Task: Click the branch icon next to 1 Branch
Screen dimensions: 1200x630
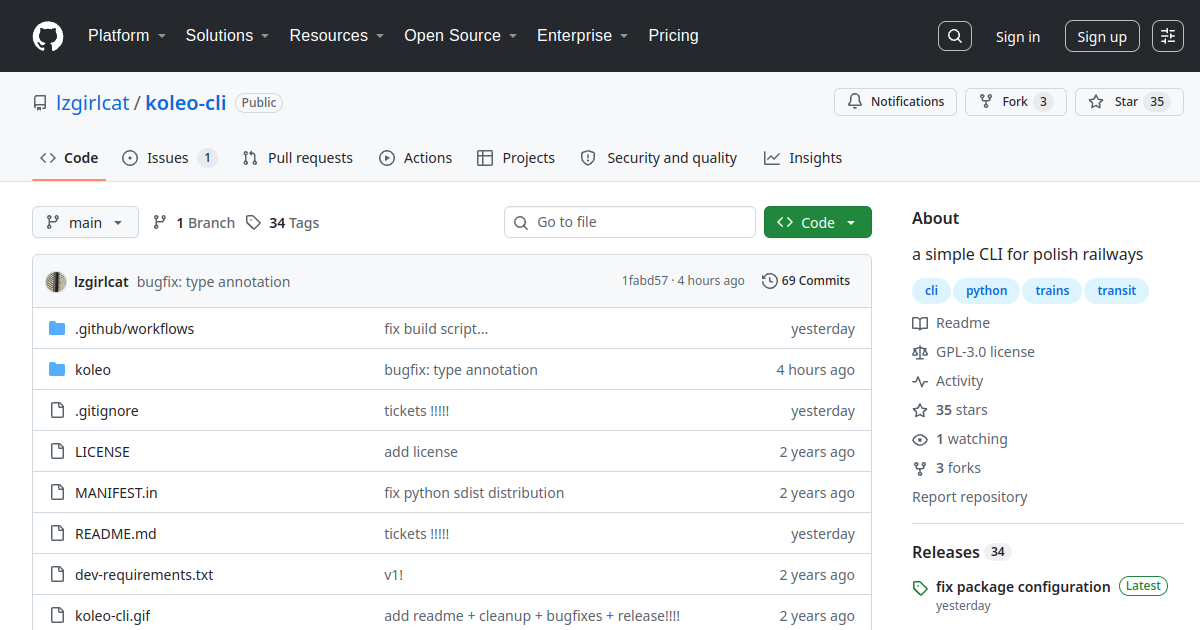Action: [160, 222]
